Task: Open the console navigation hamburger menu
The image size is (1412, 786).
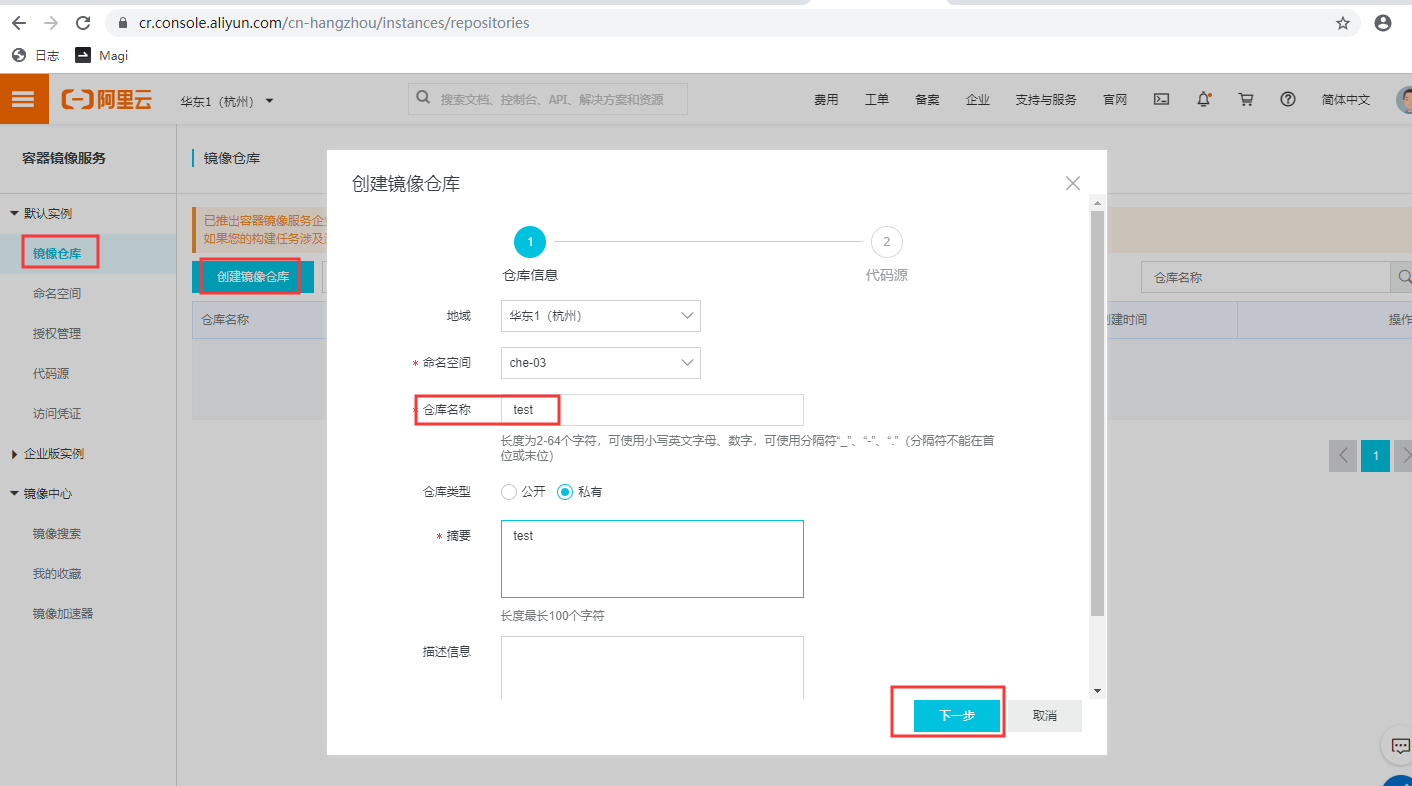Action: point(24,99)
